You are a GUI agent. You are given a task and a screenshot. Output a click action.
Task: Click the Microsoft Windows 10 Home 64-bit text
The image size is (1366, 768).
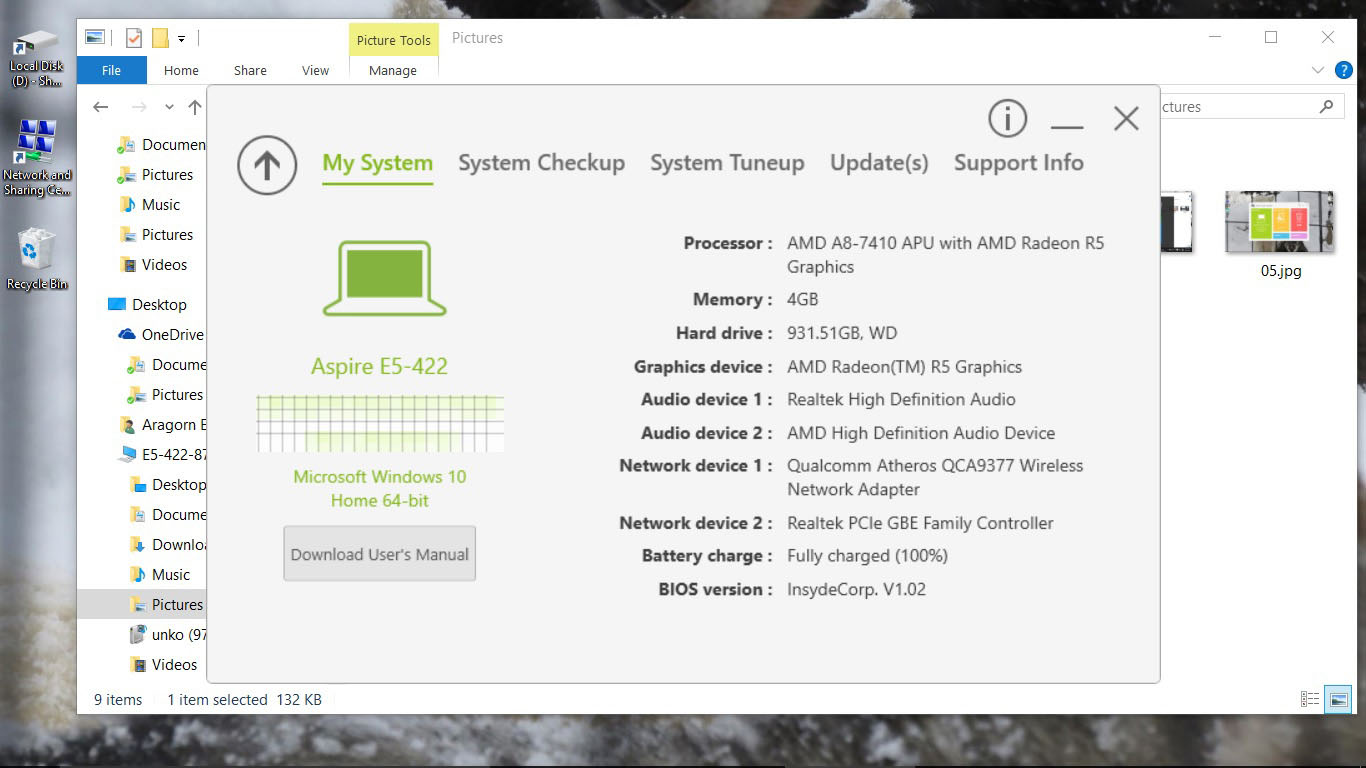pyautogui.click(x=380, y=488)
